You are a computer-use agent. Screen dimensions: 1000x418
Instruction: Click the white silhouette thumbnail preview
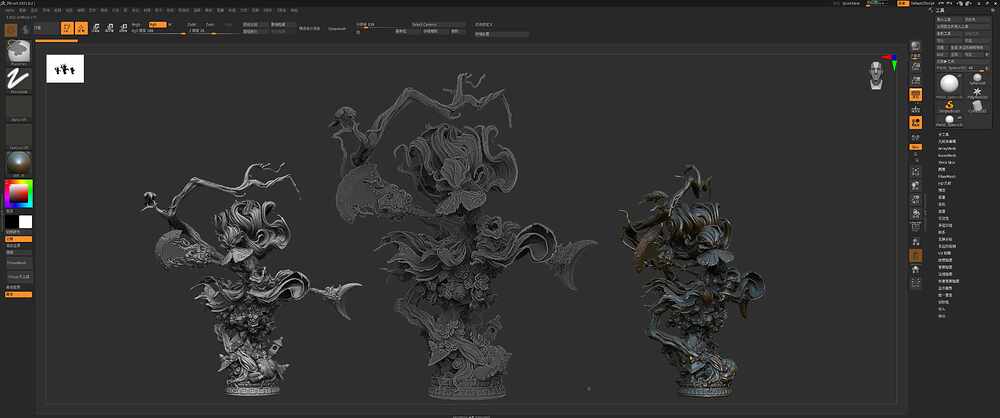[65, 68]
